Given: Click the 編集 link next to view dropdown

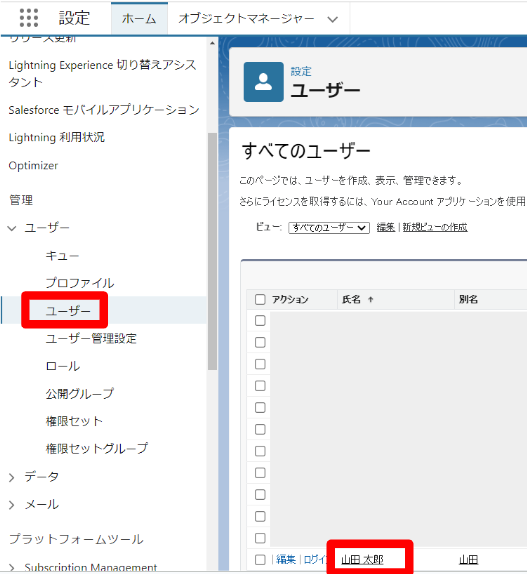Looking at the screenshot, I should coord(385,227).
